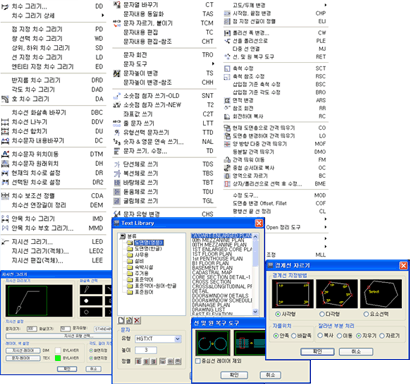Choose the 바깥쪽 cut position option

click(294, 336)
